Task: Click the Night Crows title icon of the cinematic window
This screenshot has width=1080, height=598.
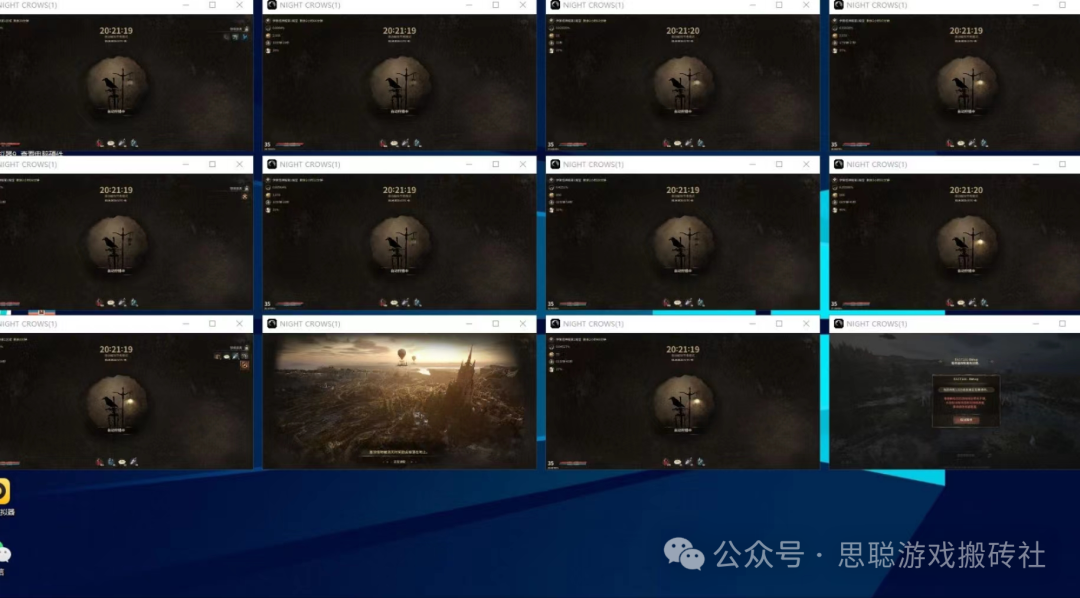Action: [x=271, y=324]
